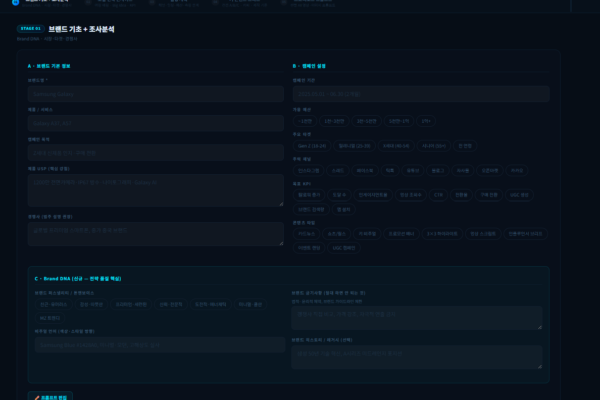This screenshot has height=400, width=600.
Task: Enable the 이벤트 랜딩 content type chip
Action: pos(309,248)
